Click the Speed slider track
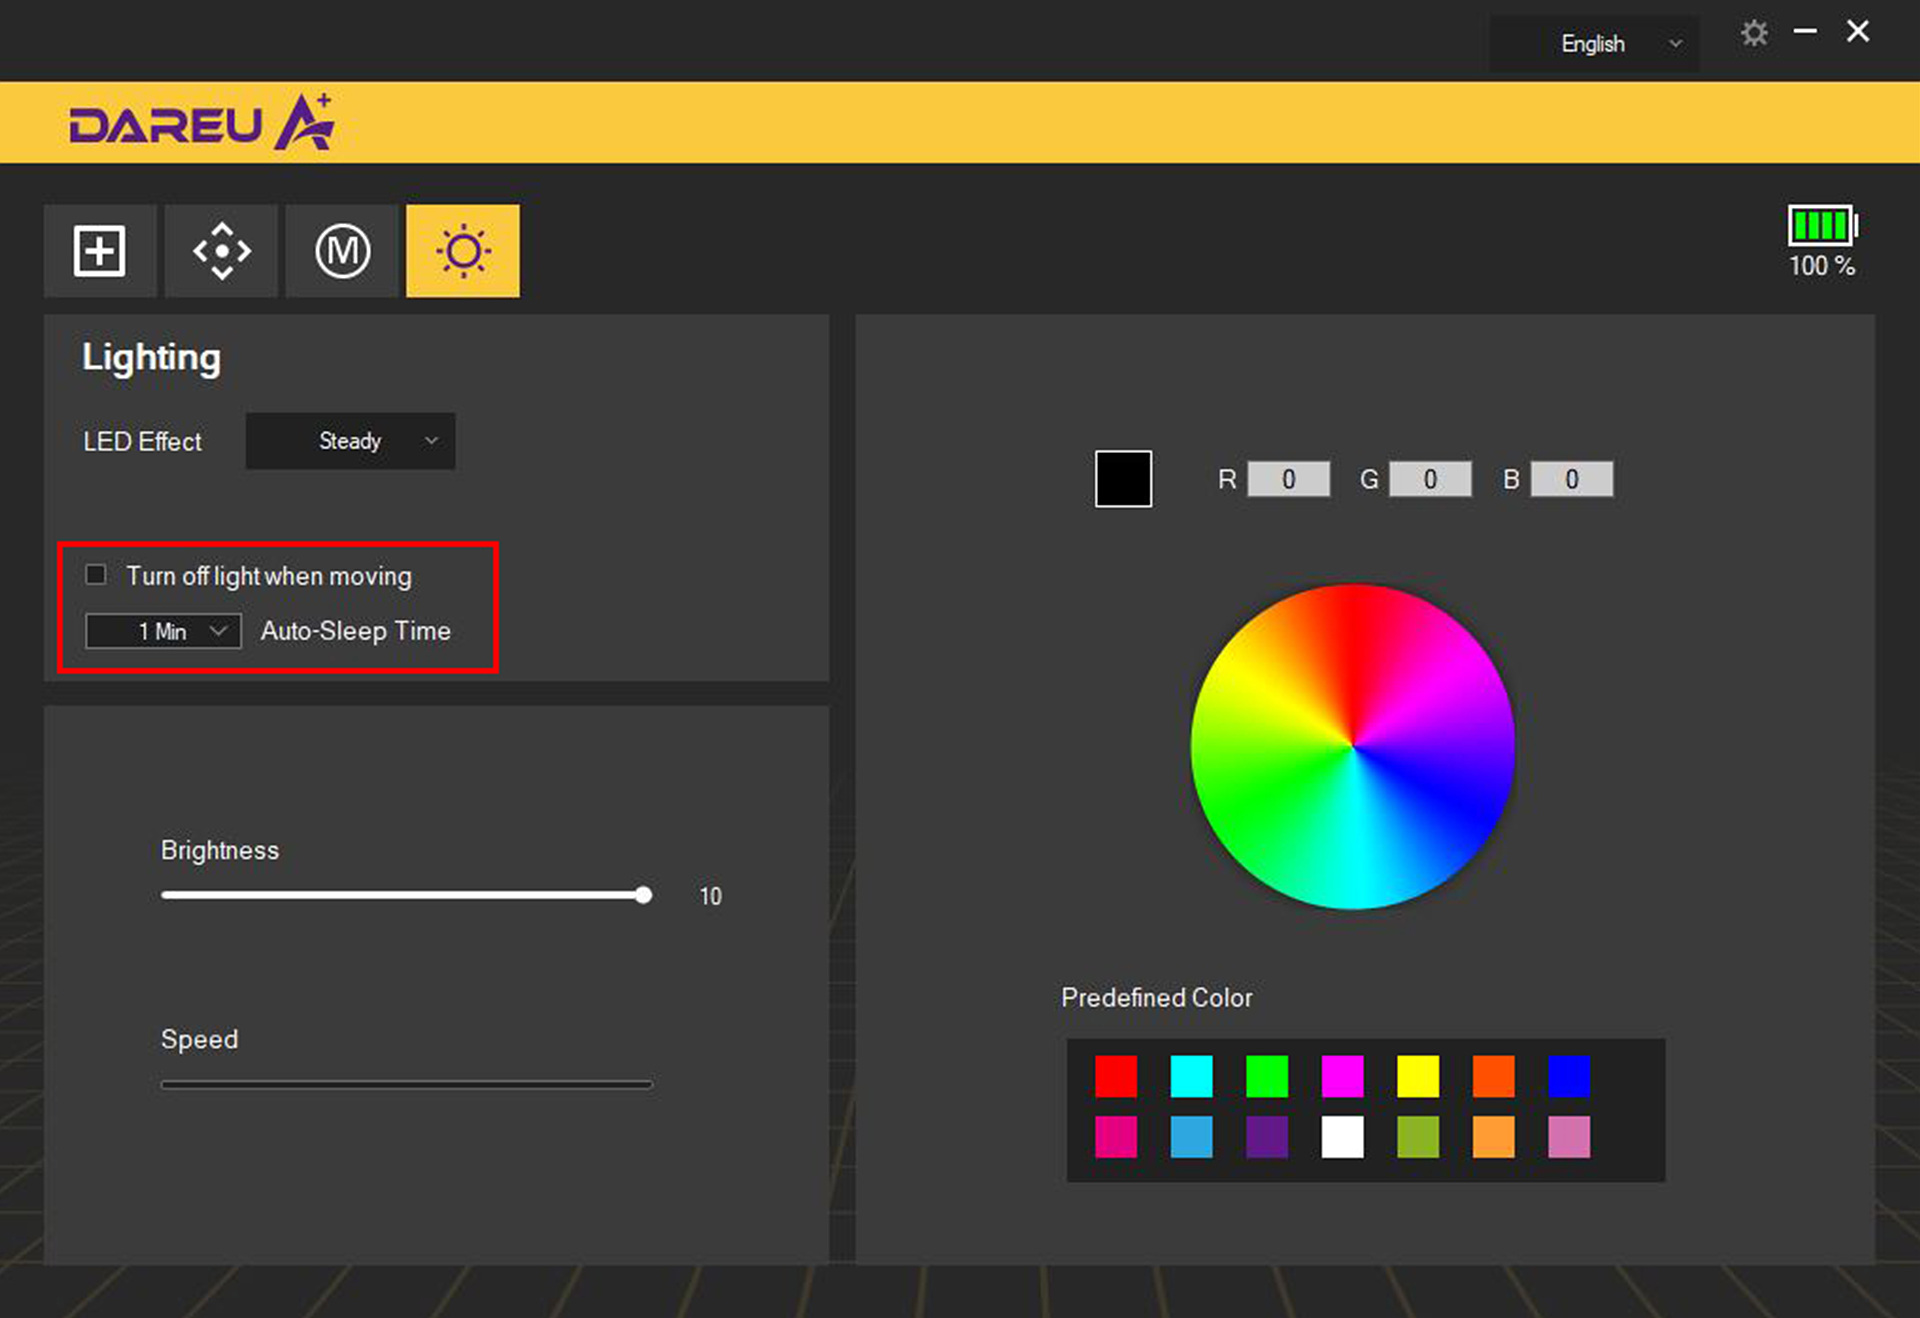 point(406,1084)
